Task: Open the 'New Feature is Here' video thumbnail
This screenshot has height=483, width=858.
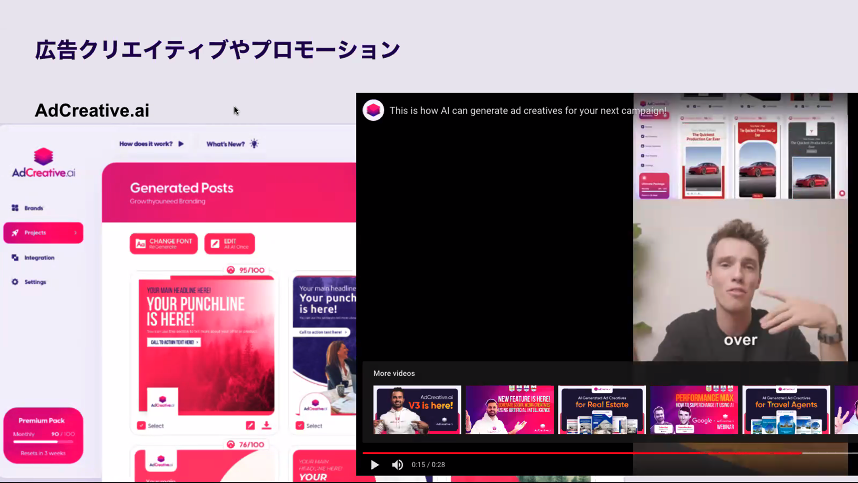Action: 509,410
